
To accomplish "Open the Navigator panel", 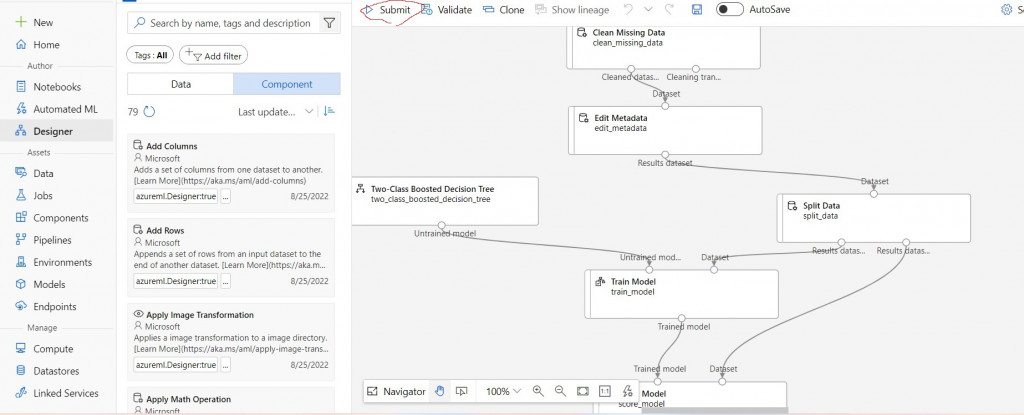I will (x=396, y=391).
